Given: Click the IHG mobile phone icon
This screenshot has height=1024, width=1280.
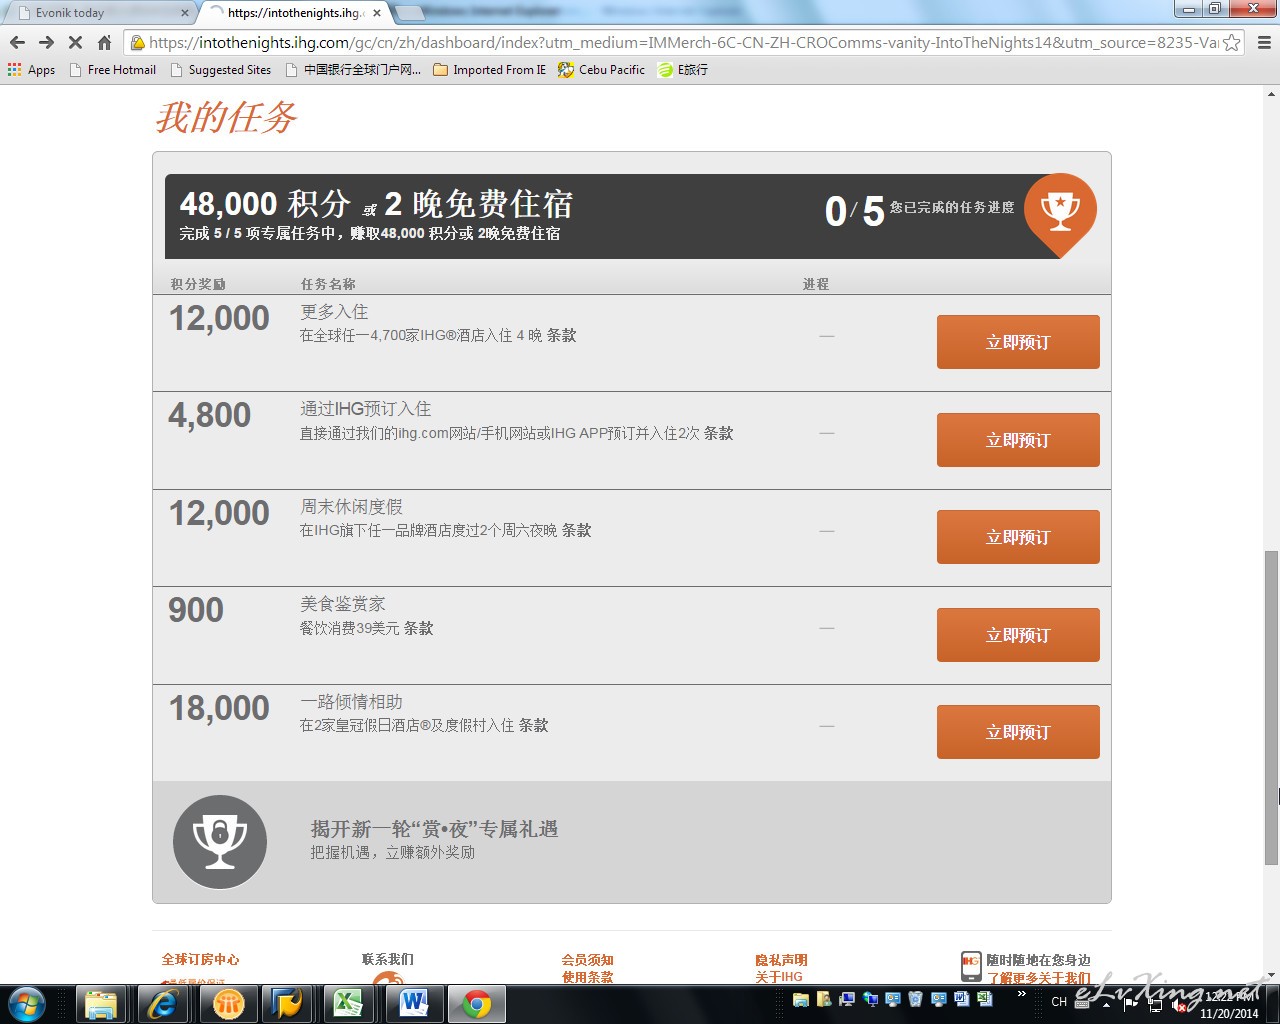Looking at the screenshot, I should (971, 966).
